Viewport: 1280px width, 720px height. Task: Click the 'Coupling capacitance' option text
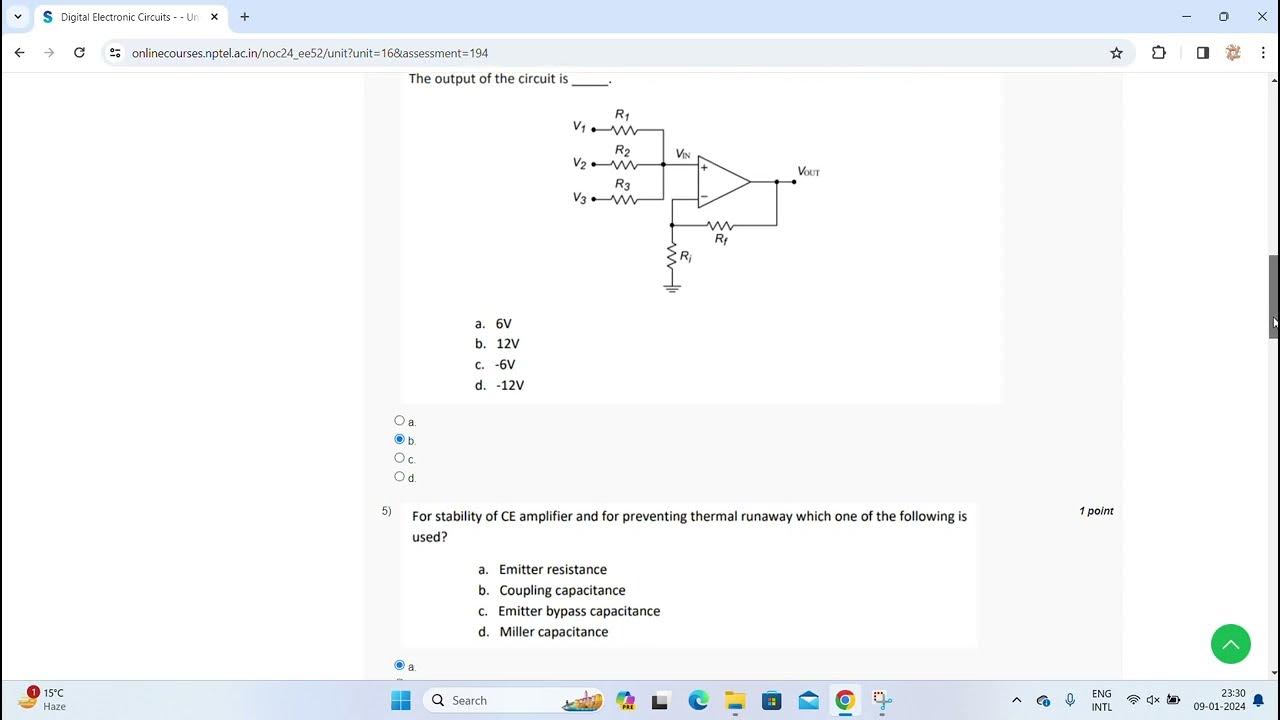563,591
